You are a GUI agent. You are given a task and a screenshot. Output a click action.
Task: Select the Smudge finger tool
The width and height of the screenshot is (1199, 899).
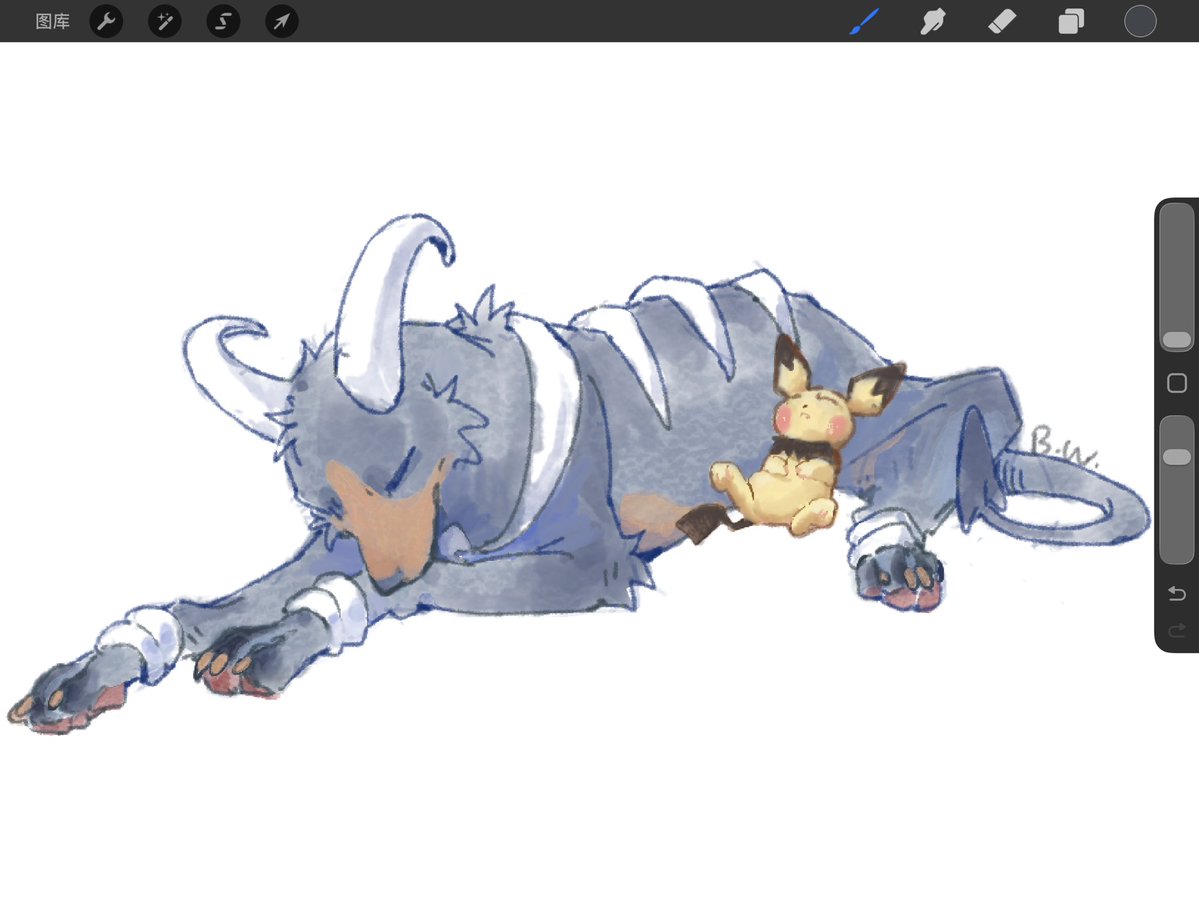933,21
